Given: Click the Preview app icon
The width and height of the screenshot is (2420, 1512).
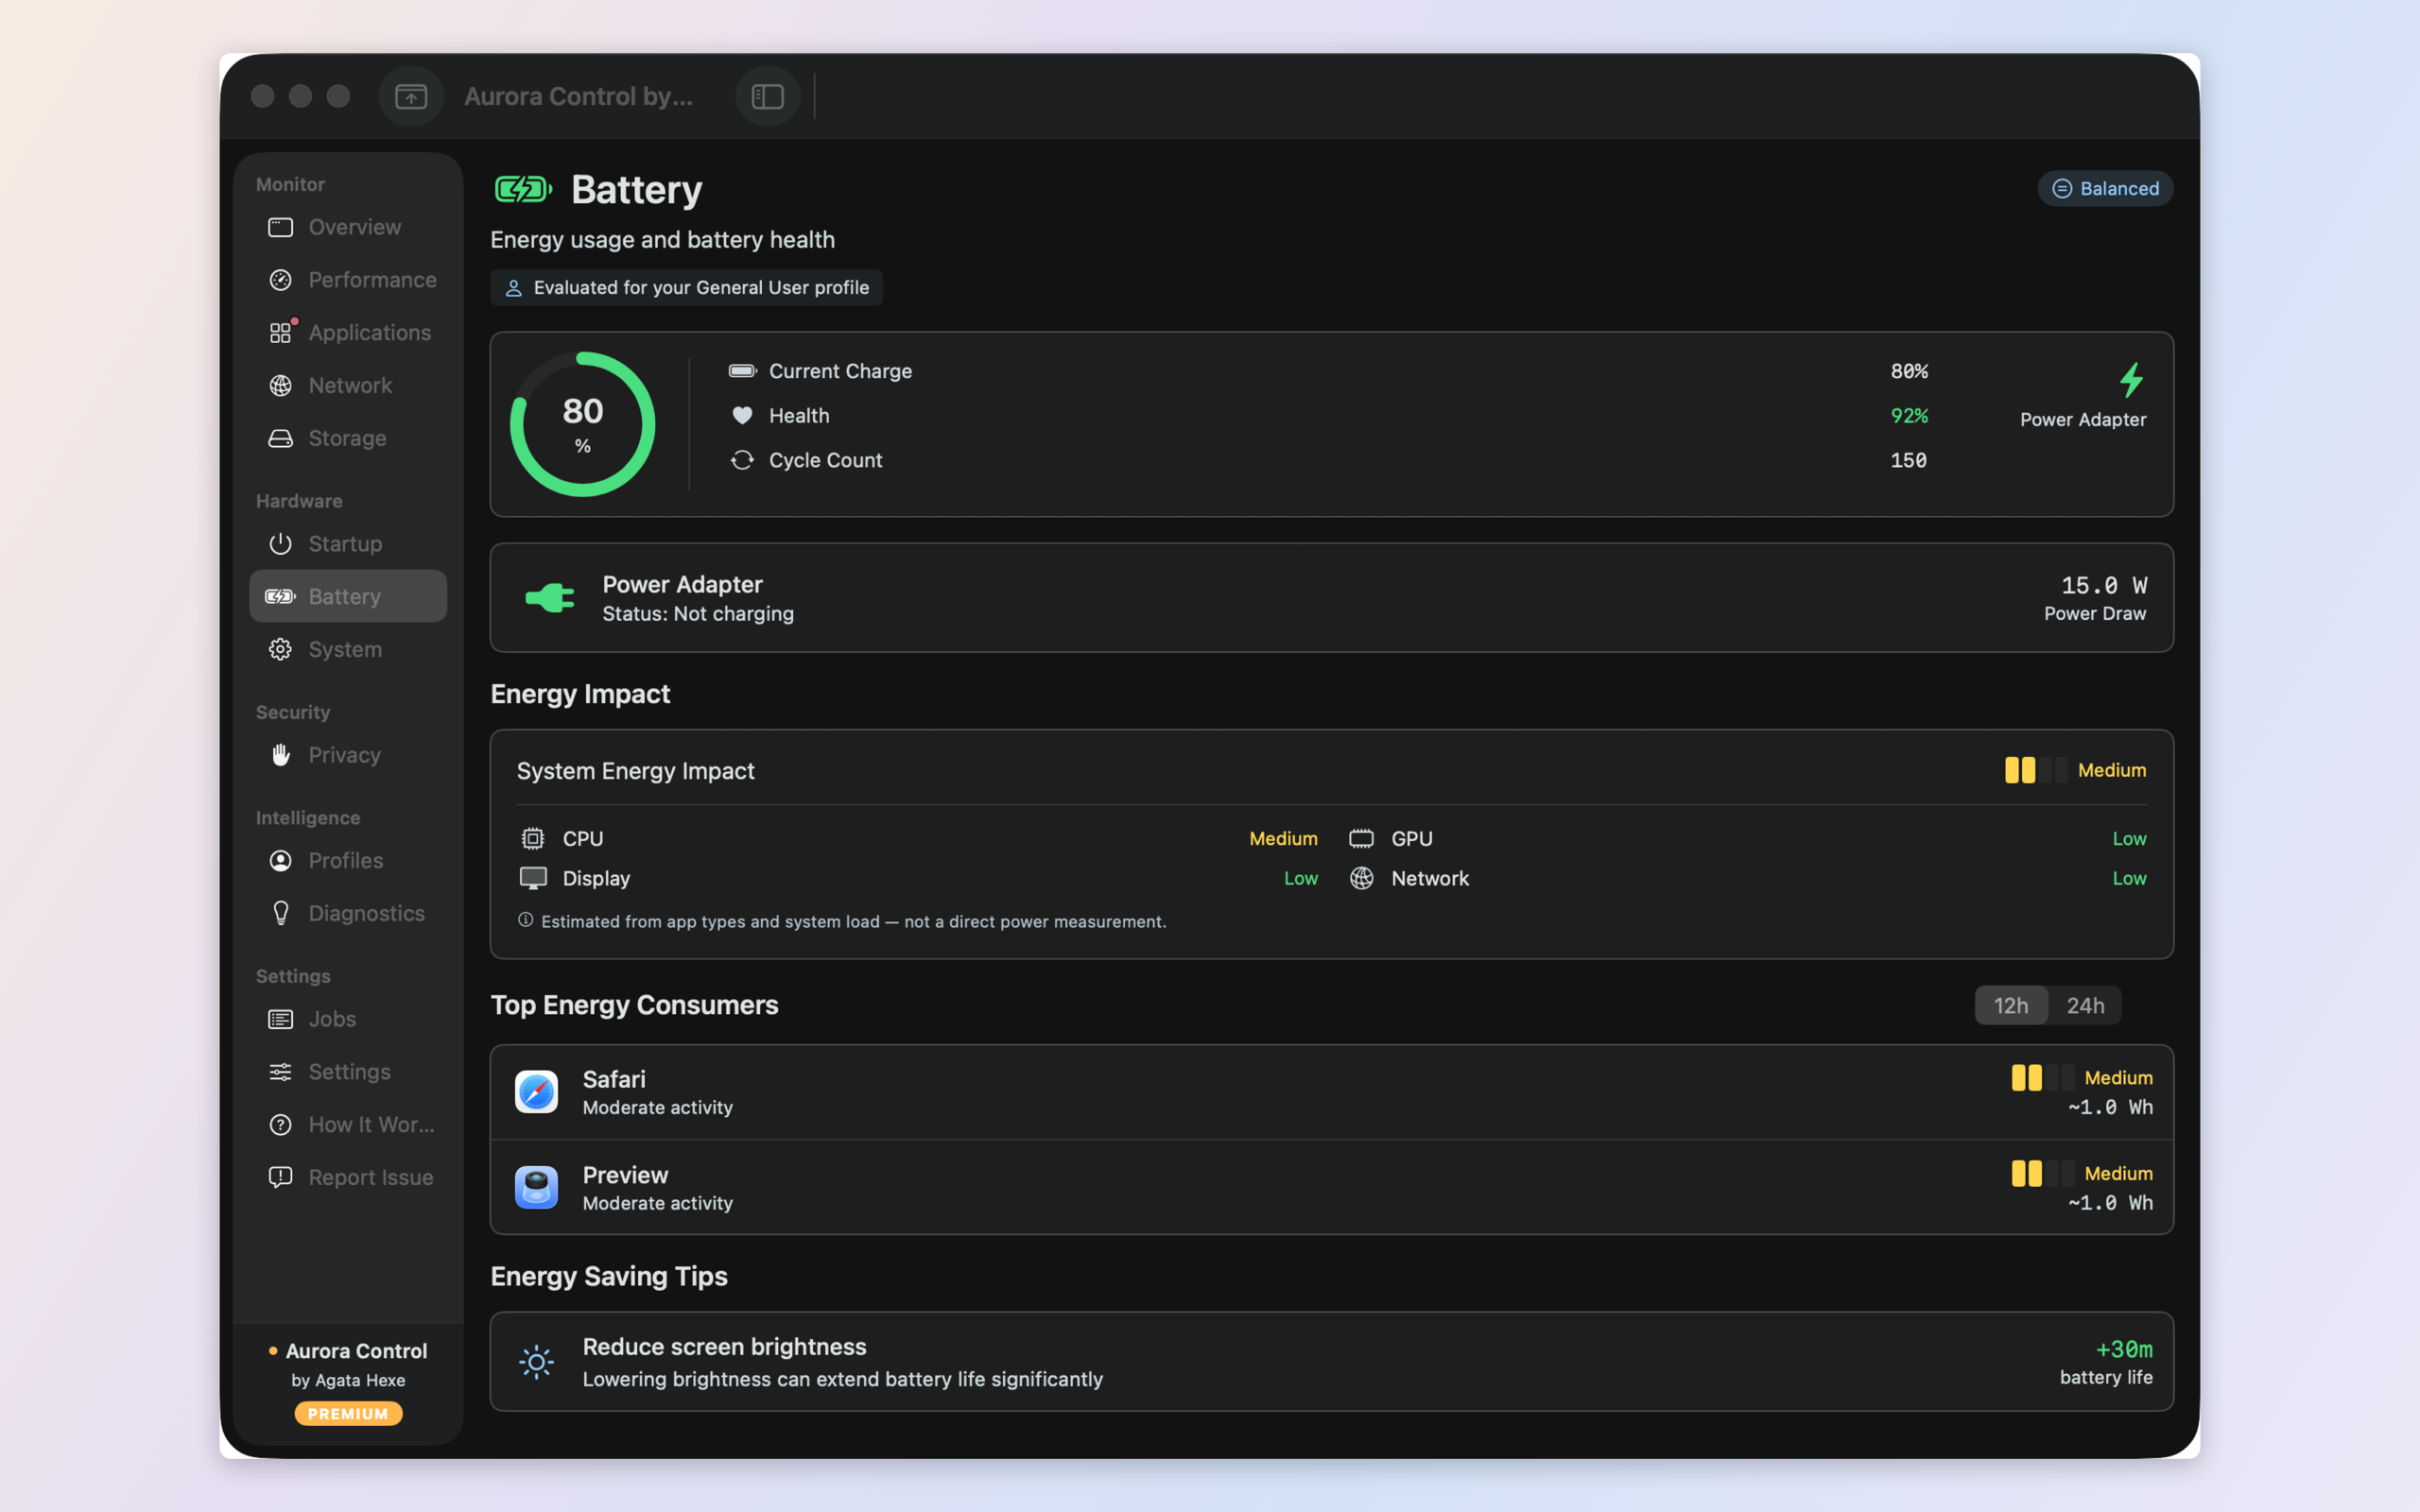Looking at the screenshot, I should (537, 1188).
